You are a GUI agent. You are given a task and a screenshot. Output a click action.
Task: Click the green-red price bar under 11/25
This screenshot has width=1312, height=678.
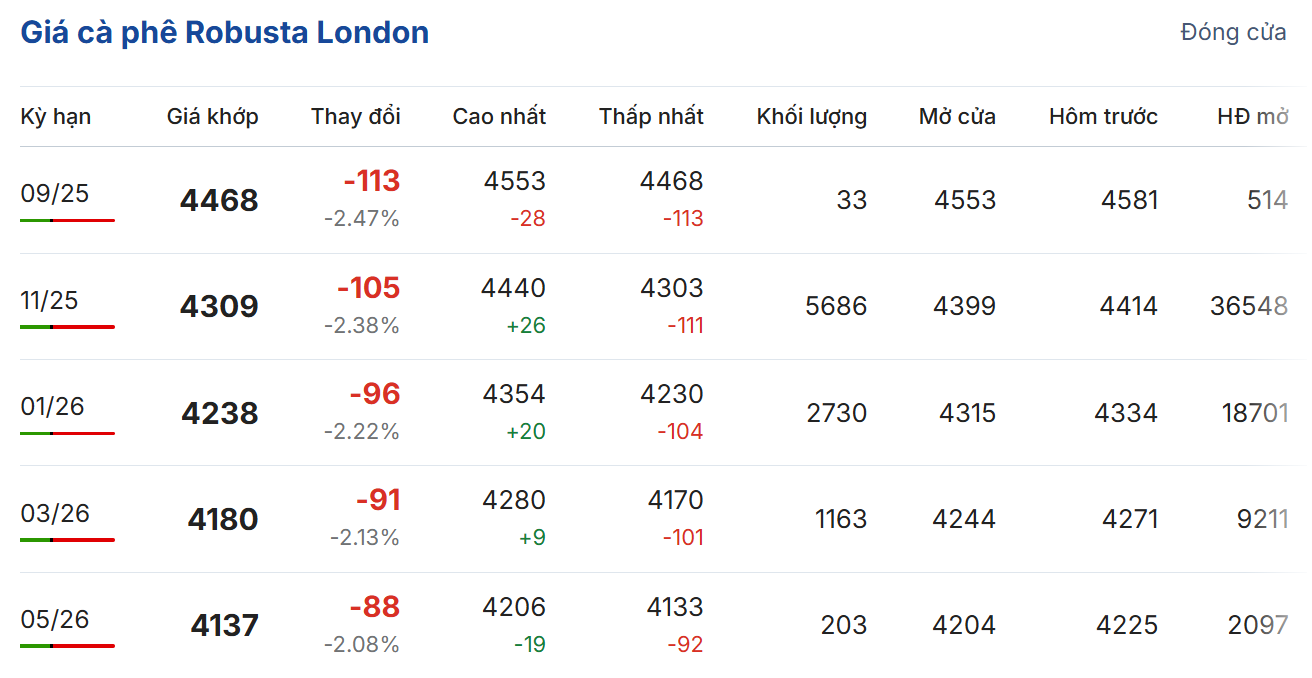67,327
